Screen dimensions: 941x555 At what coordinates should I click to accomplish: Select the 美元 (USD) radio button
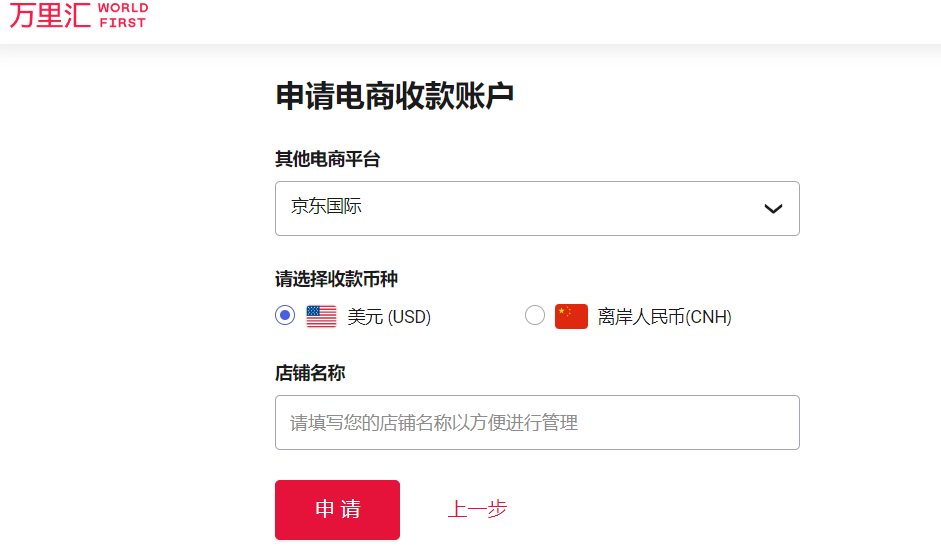[285, 316]
